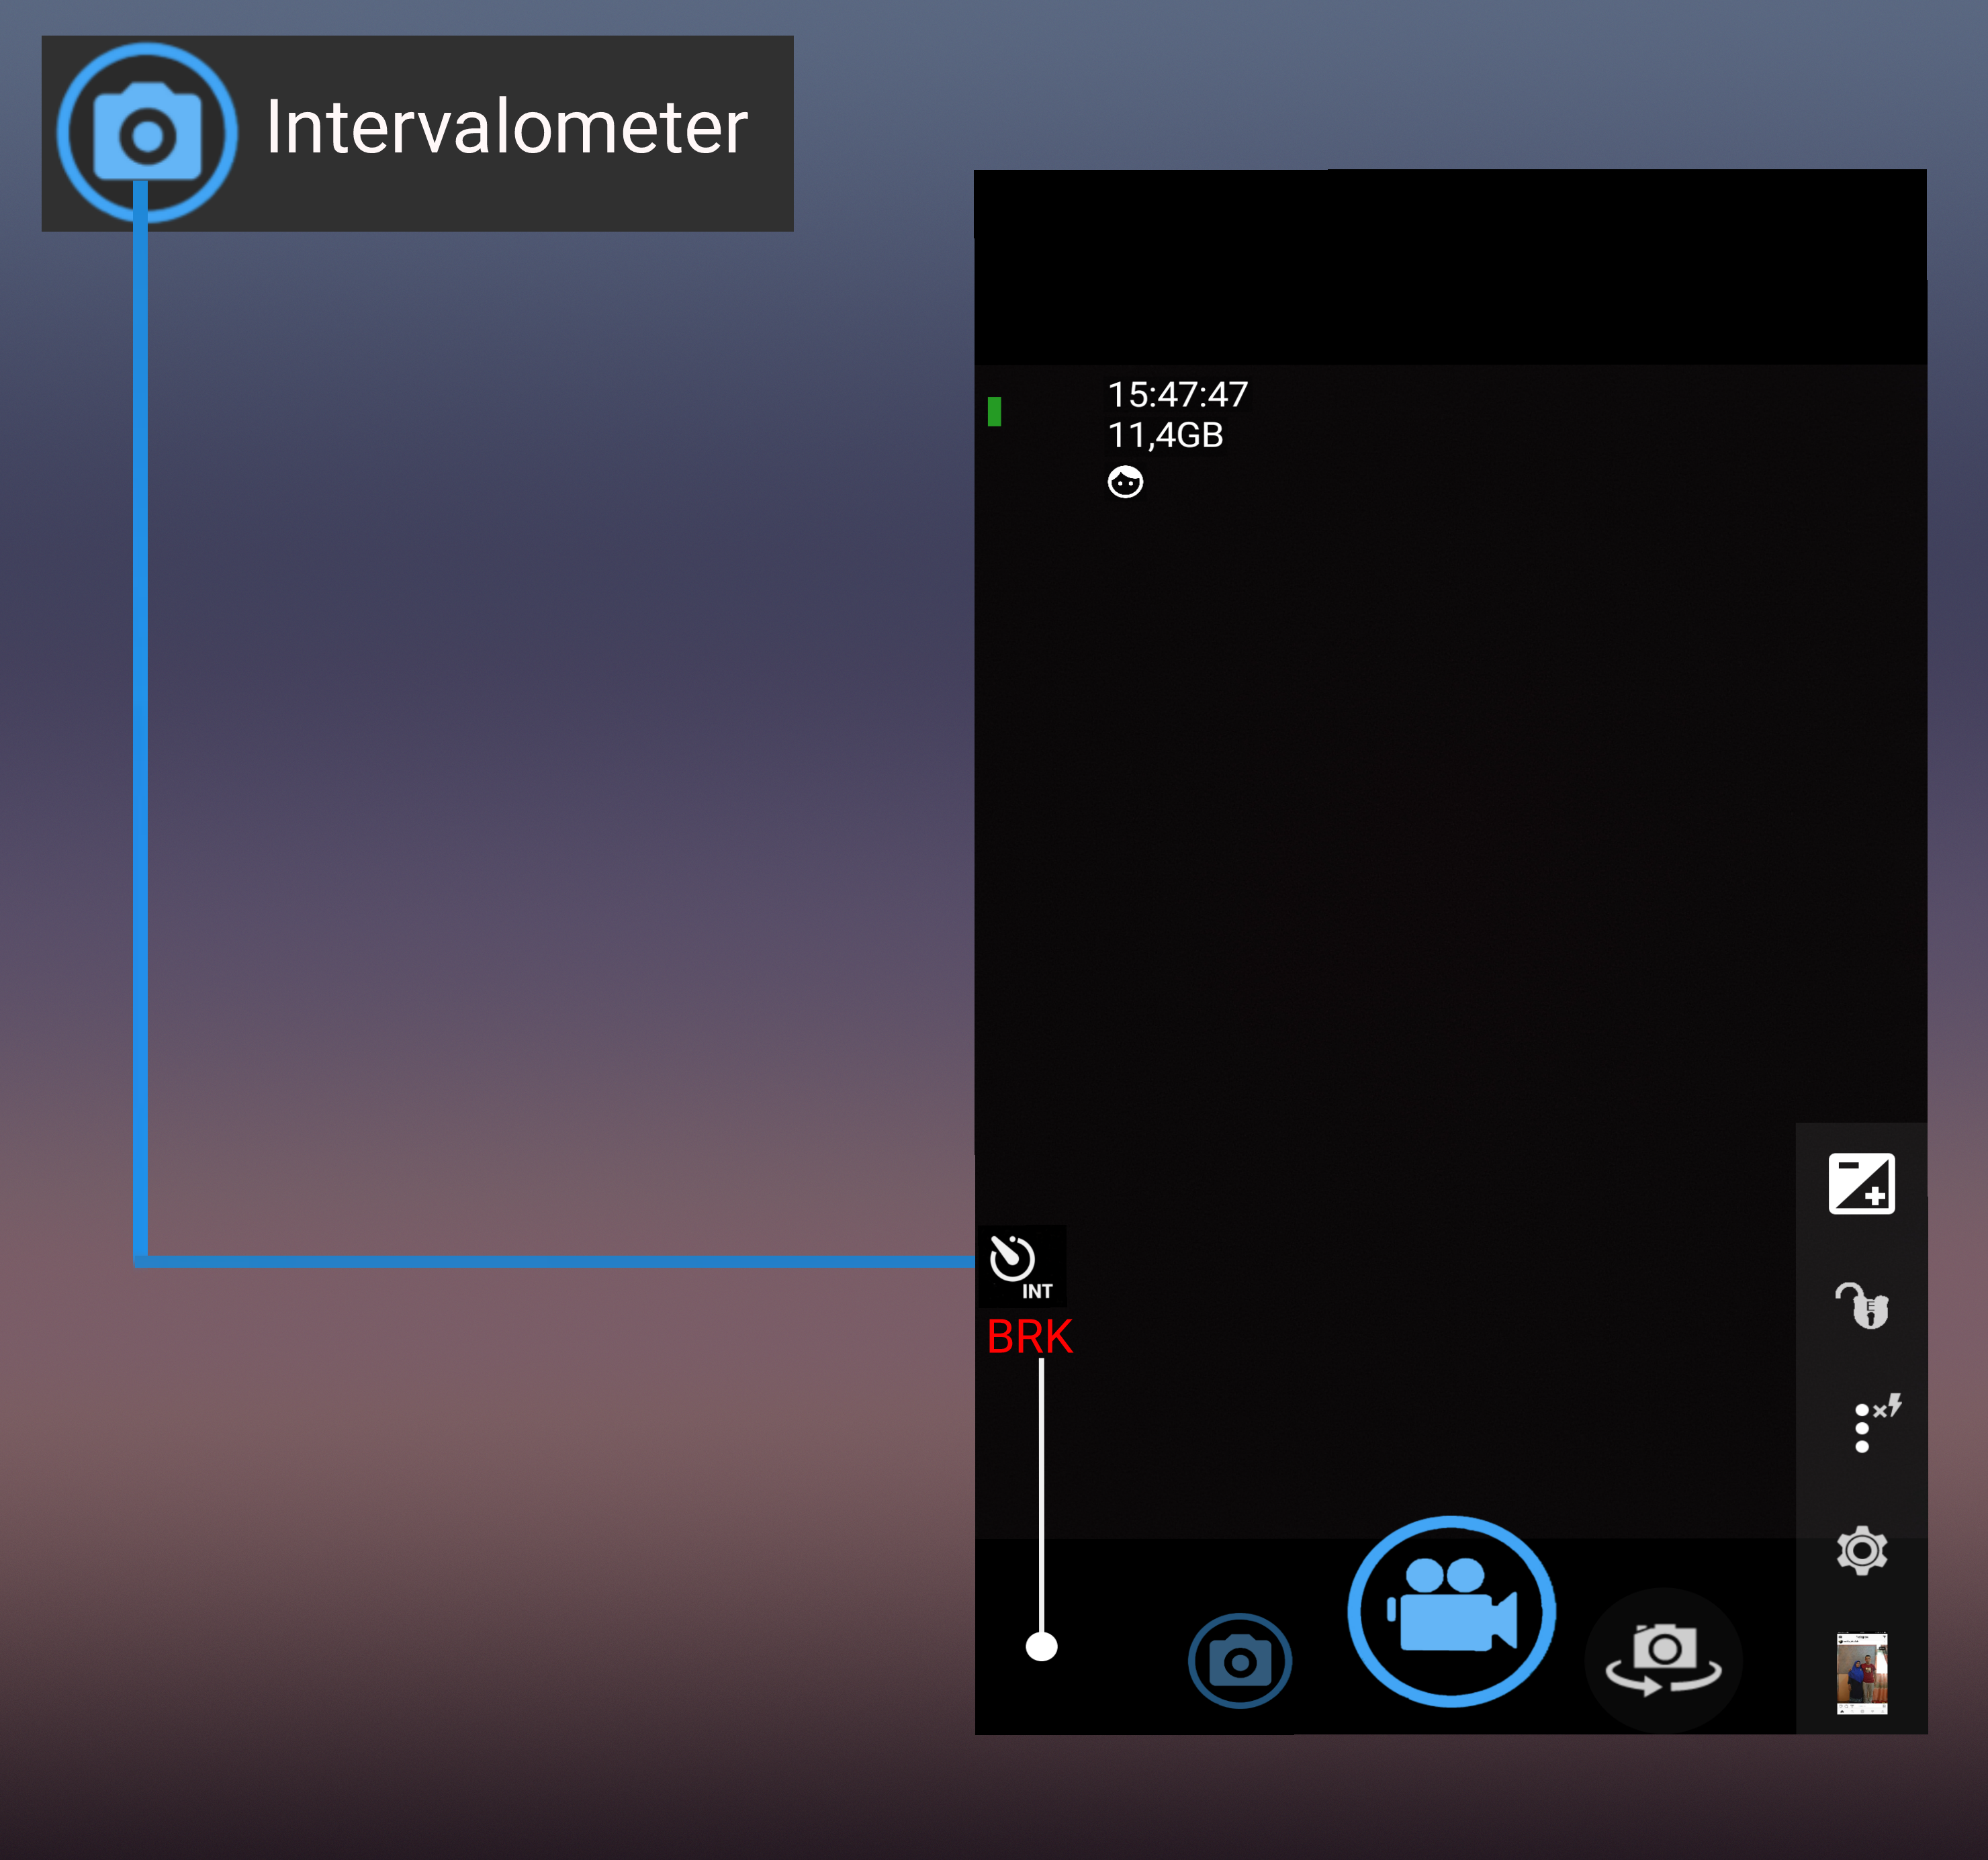Open camera settings via the gear icon
This screenshot has width=1988, height=1860.
pos(1861,1550)
